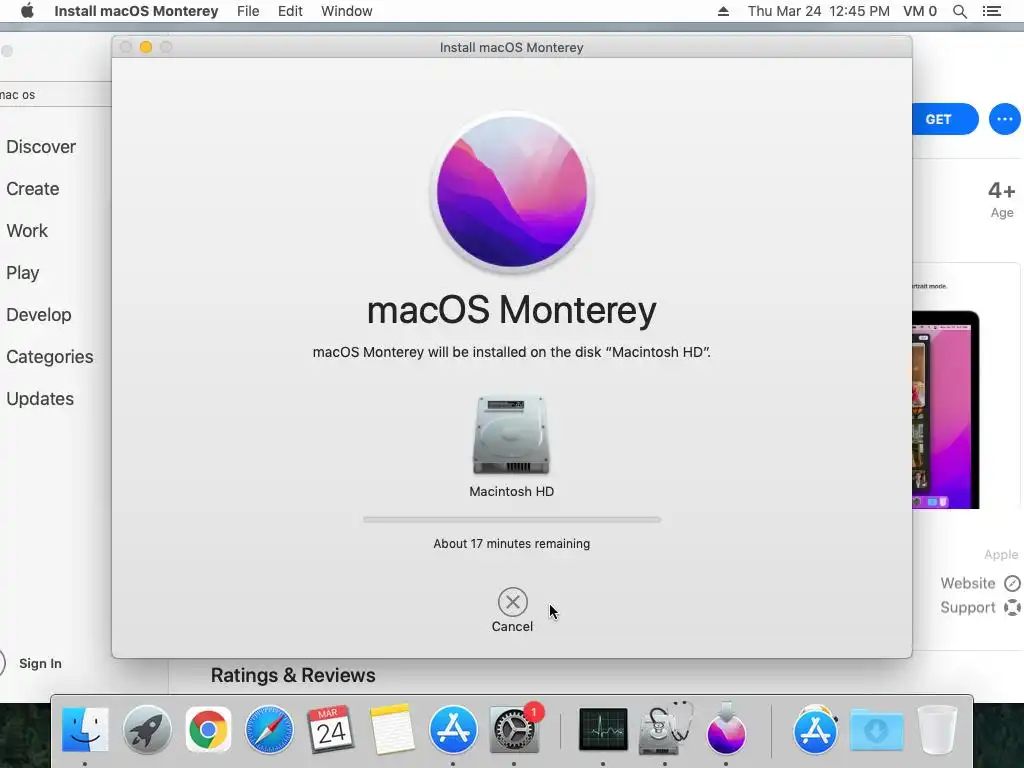This screenshot has width=1024, height=768.
Task: Open the Support link in App Store
Action: [968, 607]
